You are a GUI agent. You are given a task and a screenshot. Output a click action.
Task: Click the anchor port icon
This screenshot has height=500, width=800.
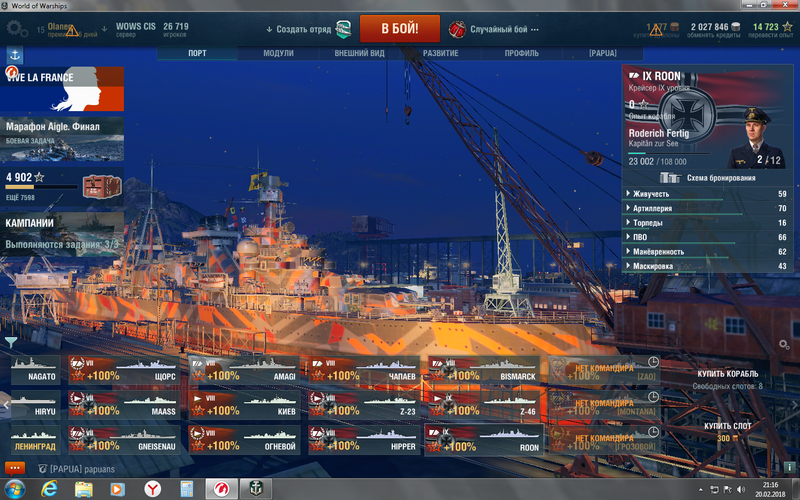pyautogui.click(x=15, y=55)
